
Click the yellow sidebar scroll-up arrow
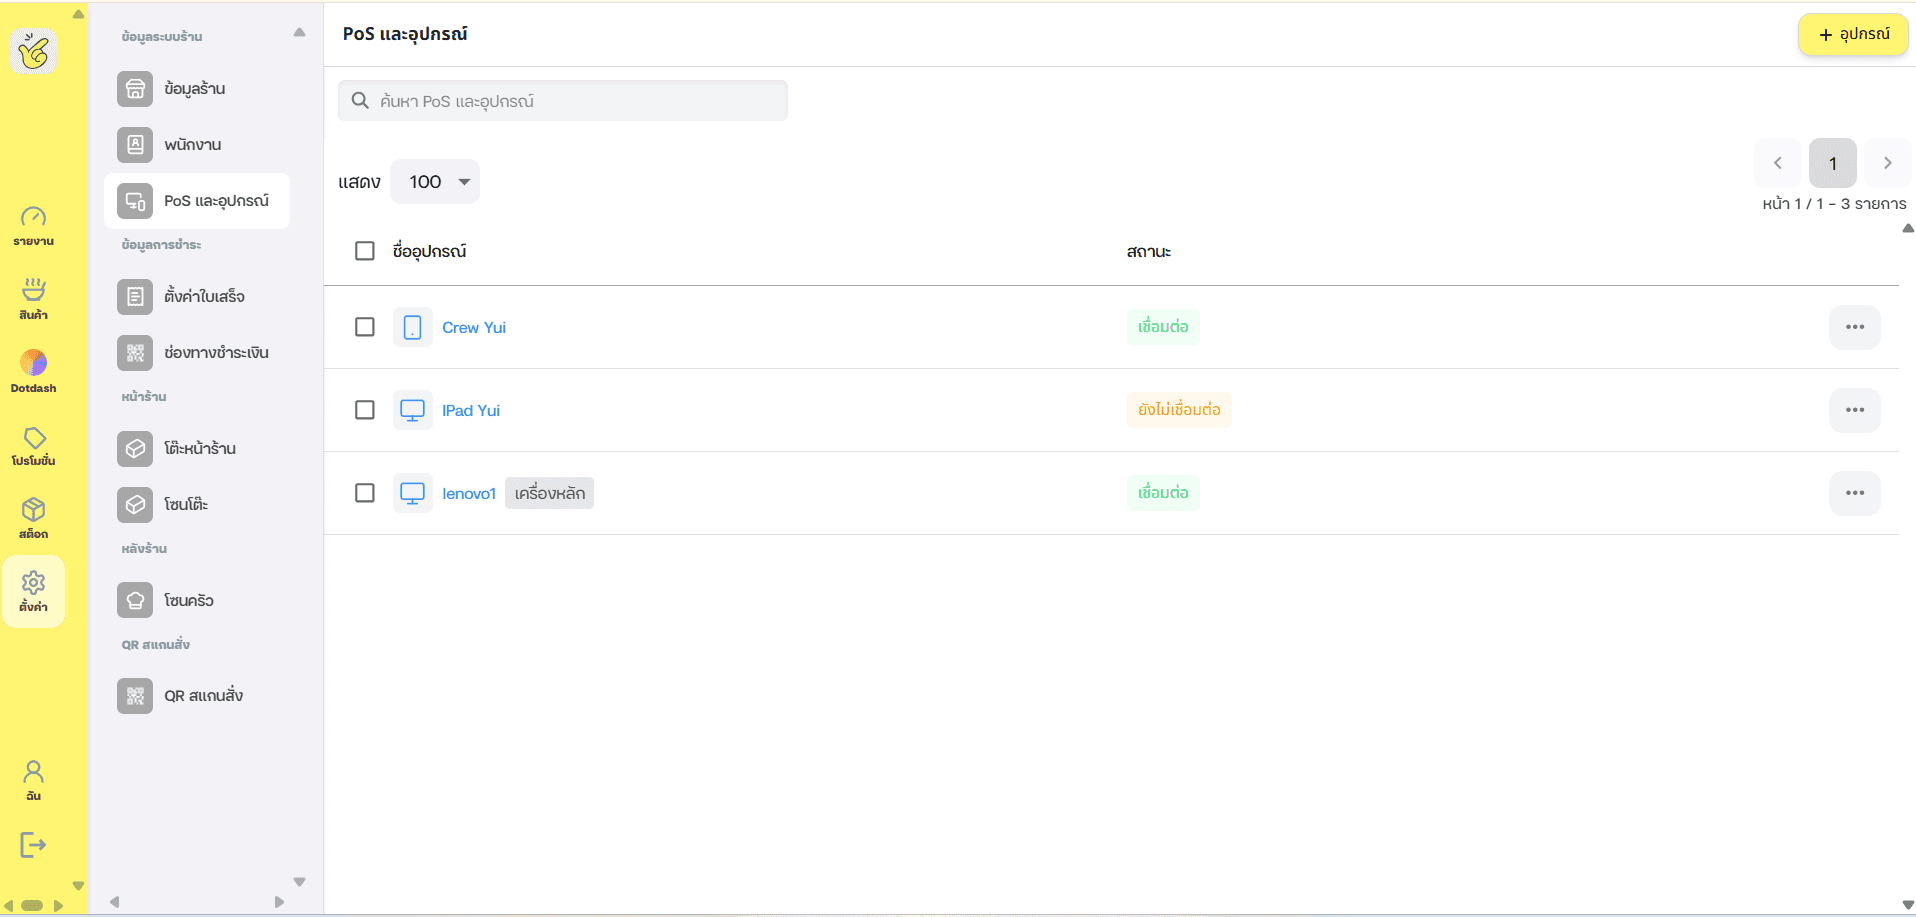click(x=78, y=14)
